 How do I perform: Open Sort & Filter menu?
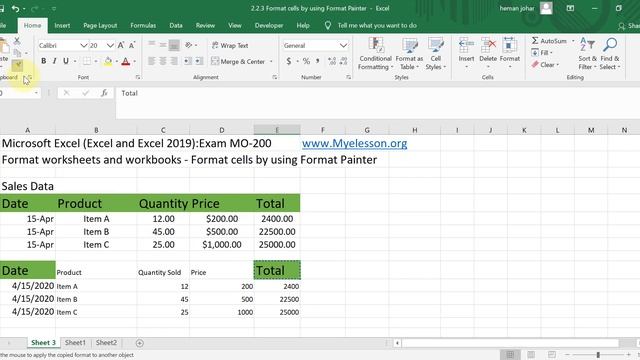click(x=587, y=54)
